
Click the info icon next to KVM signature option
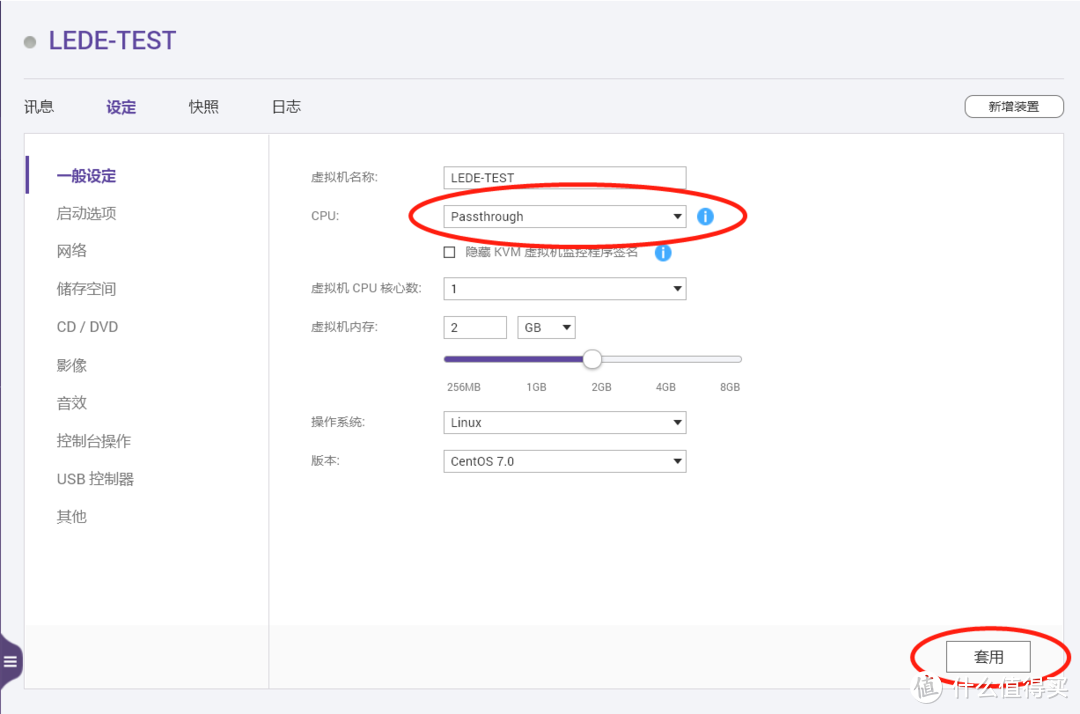[663, 252]
